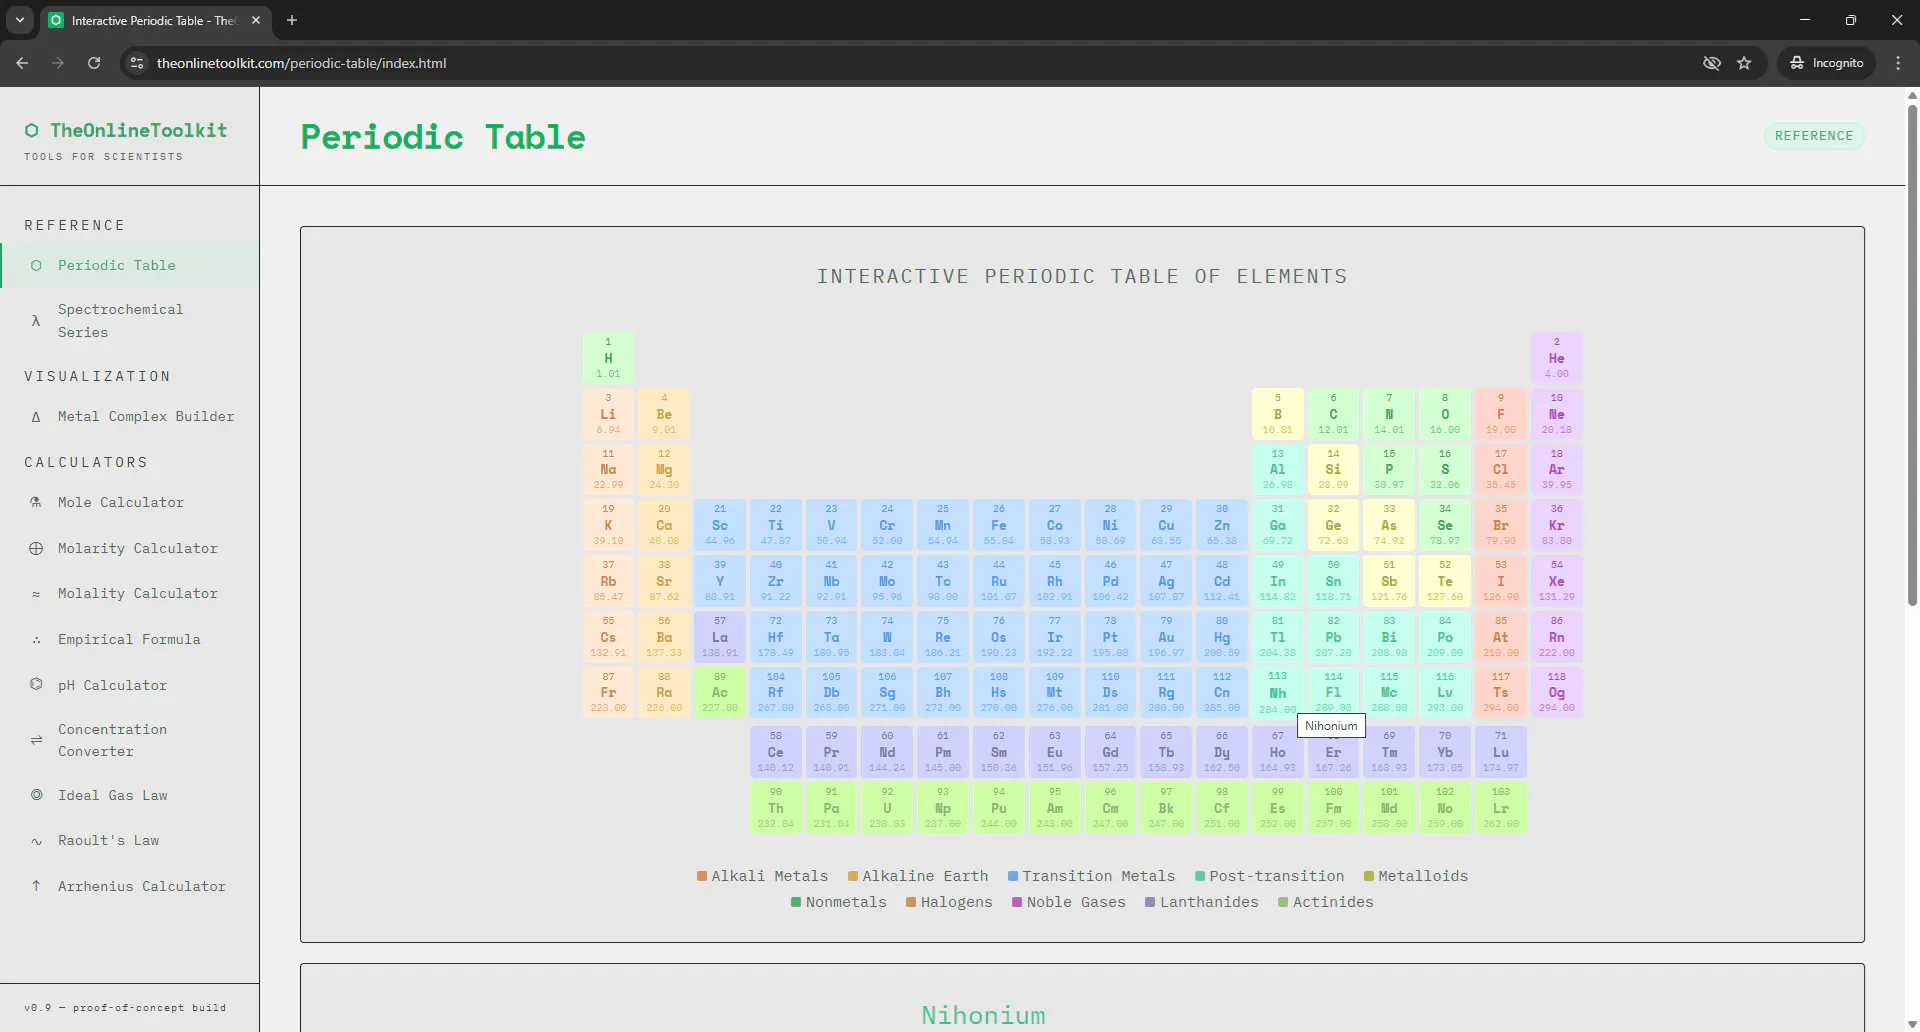Click the address bar URL

point(301,63)
